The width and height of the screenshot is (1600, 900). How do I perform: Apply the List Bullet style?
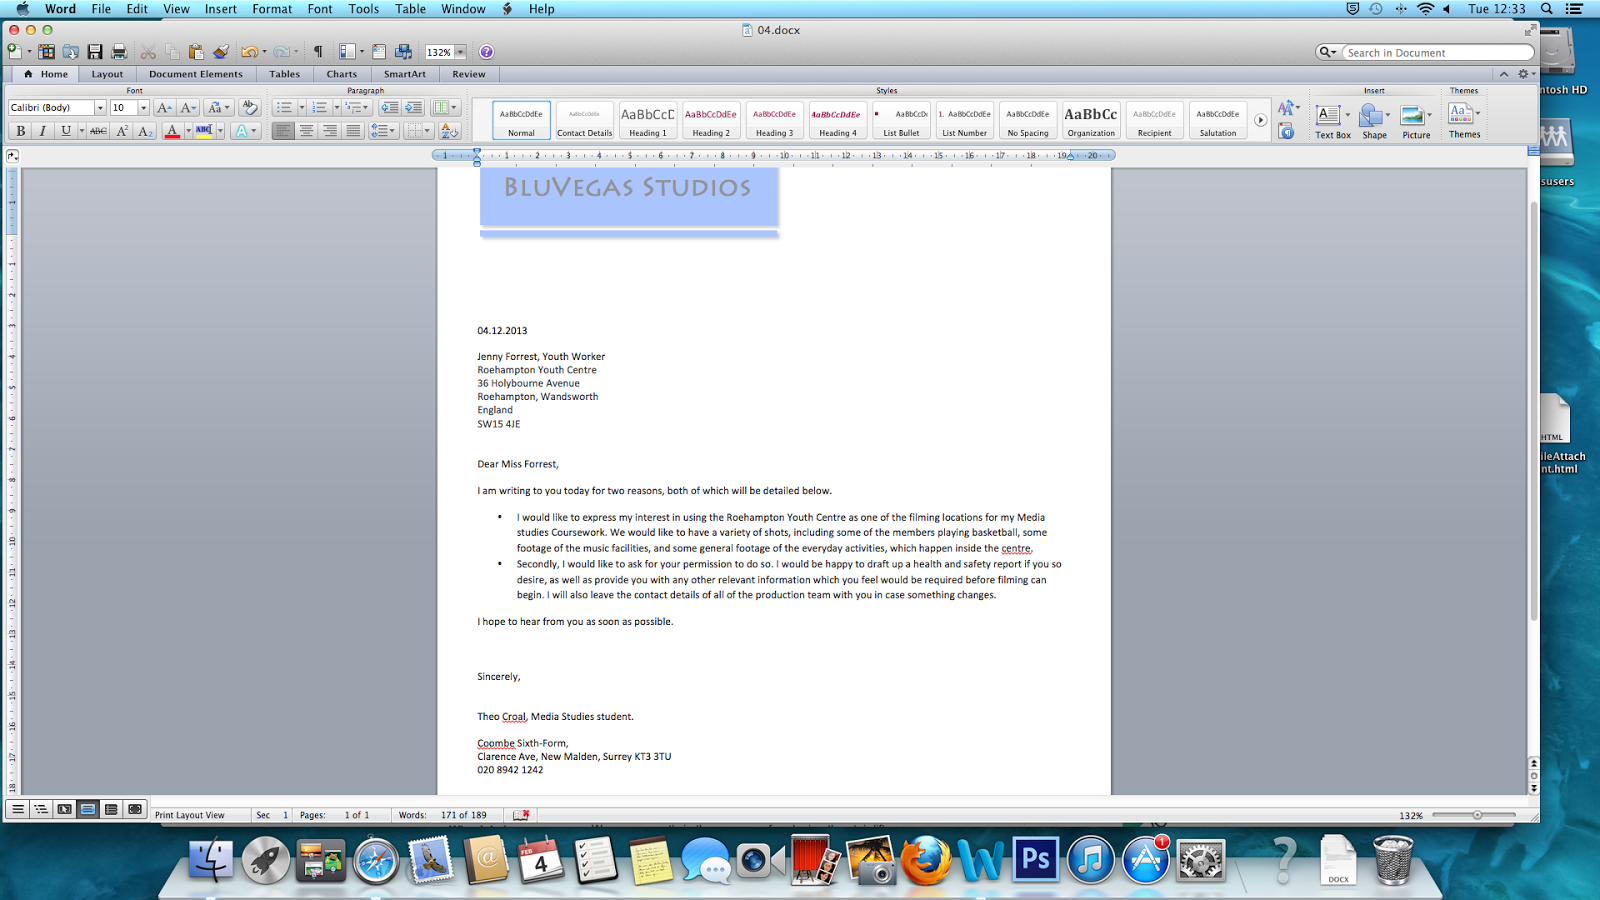[x=901, y=120]
